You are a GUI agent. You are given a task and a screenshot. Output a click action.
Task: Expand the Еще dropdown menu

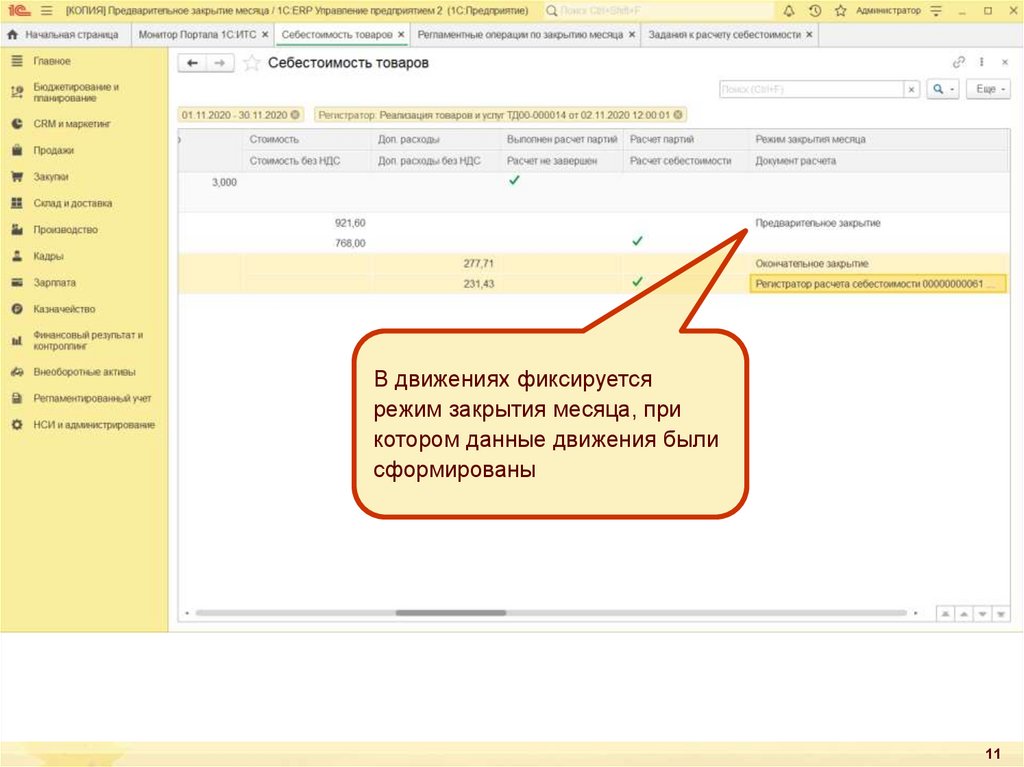986,89
